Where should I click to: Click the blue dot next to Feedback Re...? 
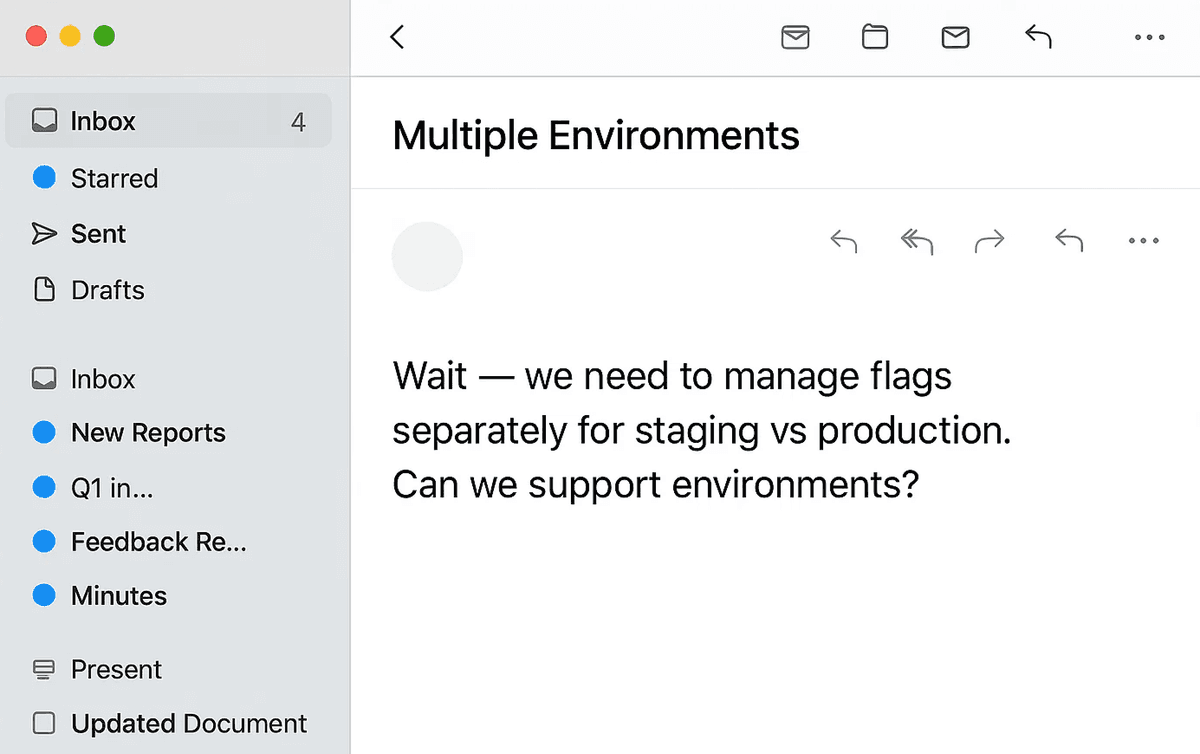[x=44, y=542]
